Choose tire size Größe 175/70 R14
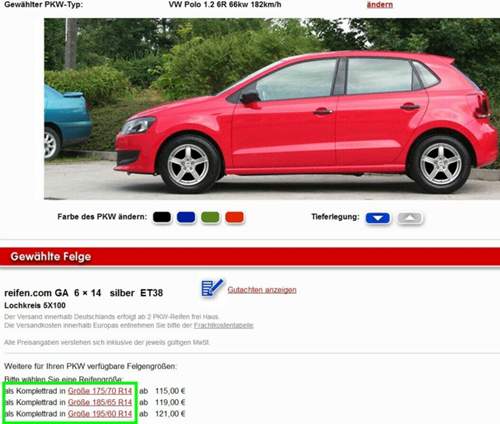This screenshot has height=424, width=500. 100,391
